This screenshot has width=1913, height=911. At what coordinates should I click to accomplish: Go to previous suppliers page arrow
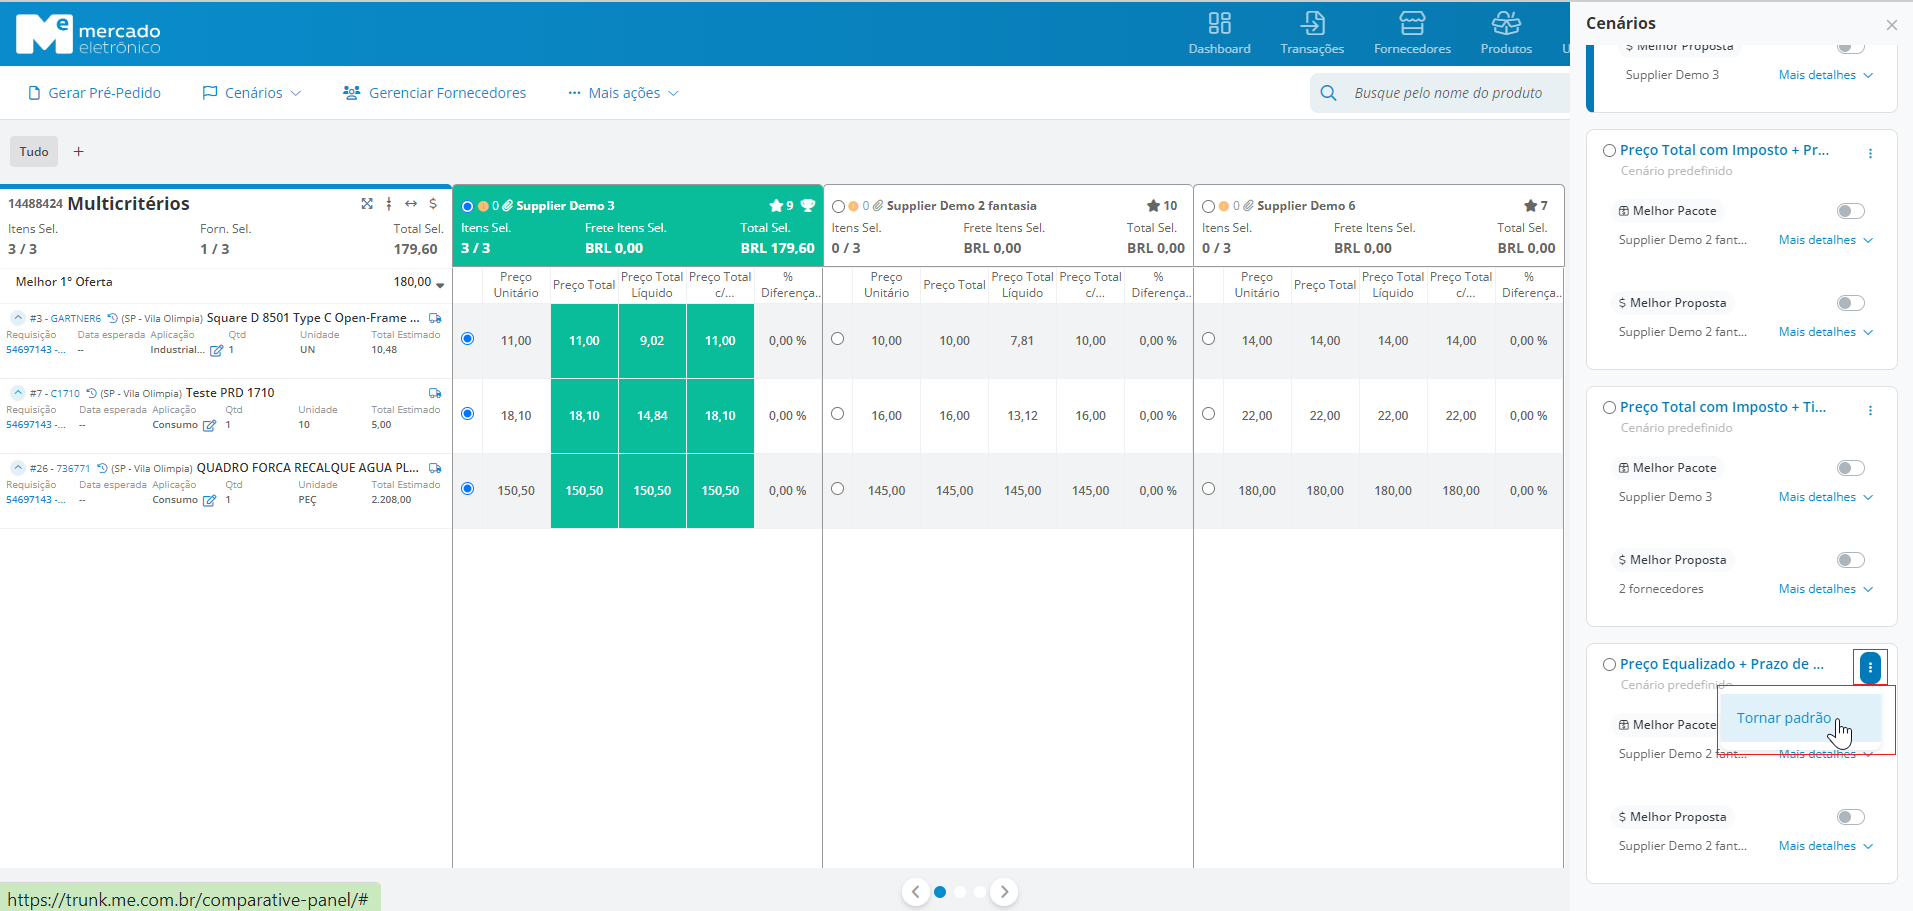[x=915, y=892]
